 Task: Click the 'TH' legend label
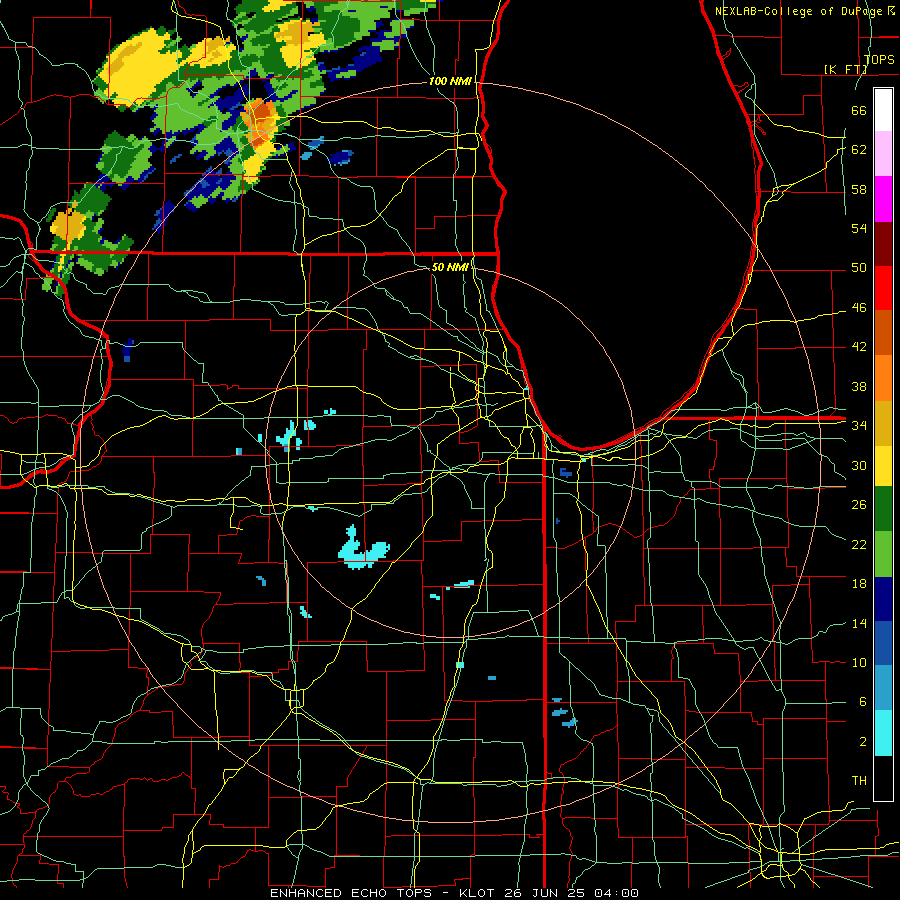coord(859,781)
